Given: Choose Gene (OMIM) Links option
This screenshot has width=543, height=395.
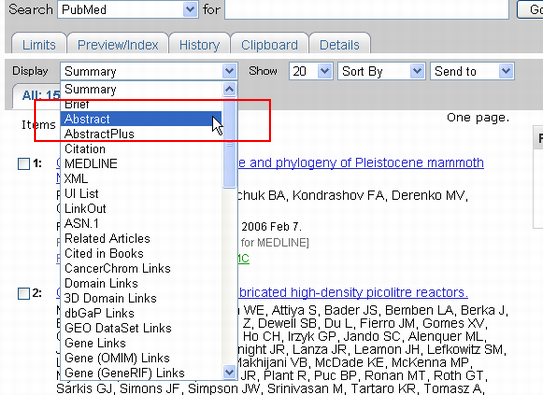Looking at the screenshot, I should [141, 358].
